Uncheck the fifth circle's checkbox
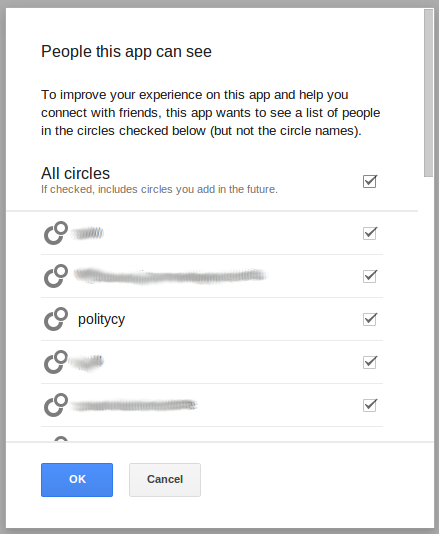 [x=370, y=405]
